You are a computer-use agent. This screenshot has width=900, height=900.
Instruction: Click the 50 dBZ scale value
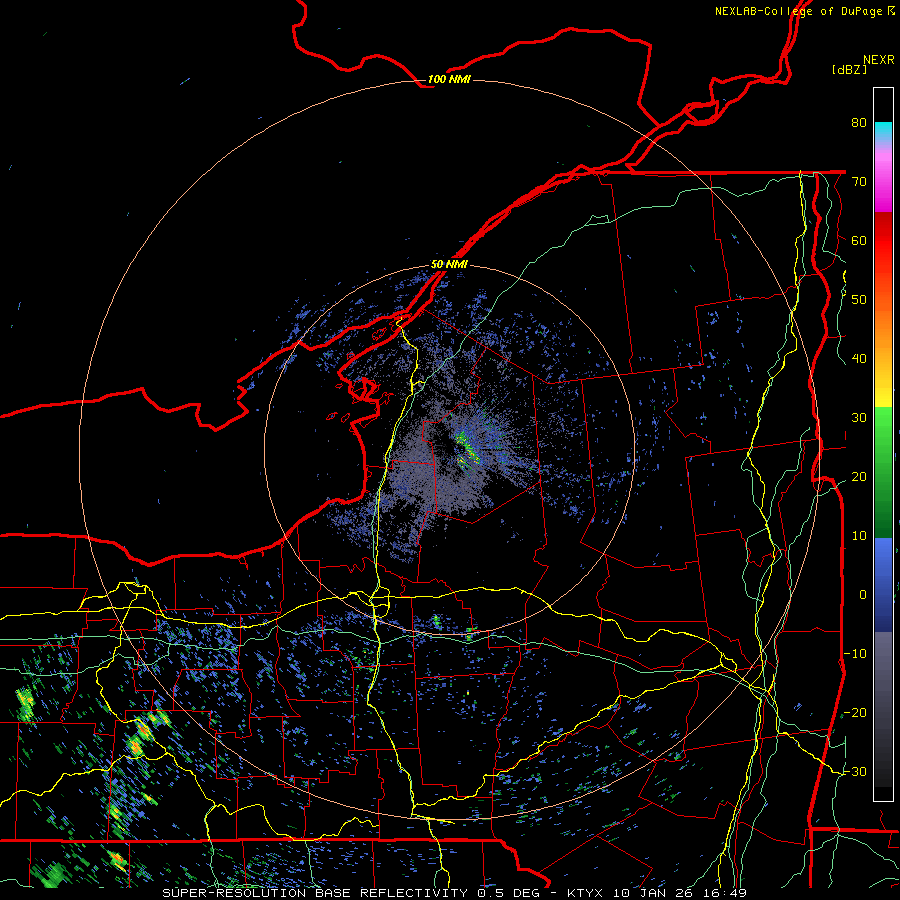(x=859, y=300)
